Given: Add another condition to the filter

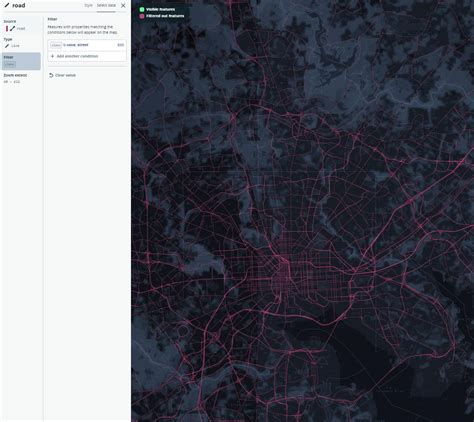Looking at the screenshot, I should (87, 56).
